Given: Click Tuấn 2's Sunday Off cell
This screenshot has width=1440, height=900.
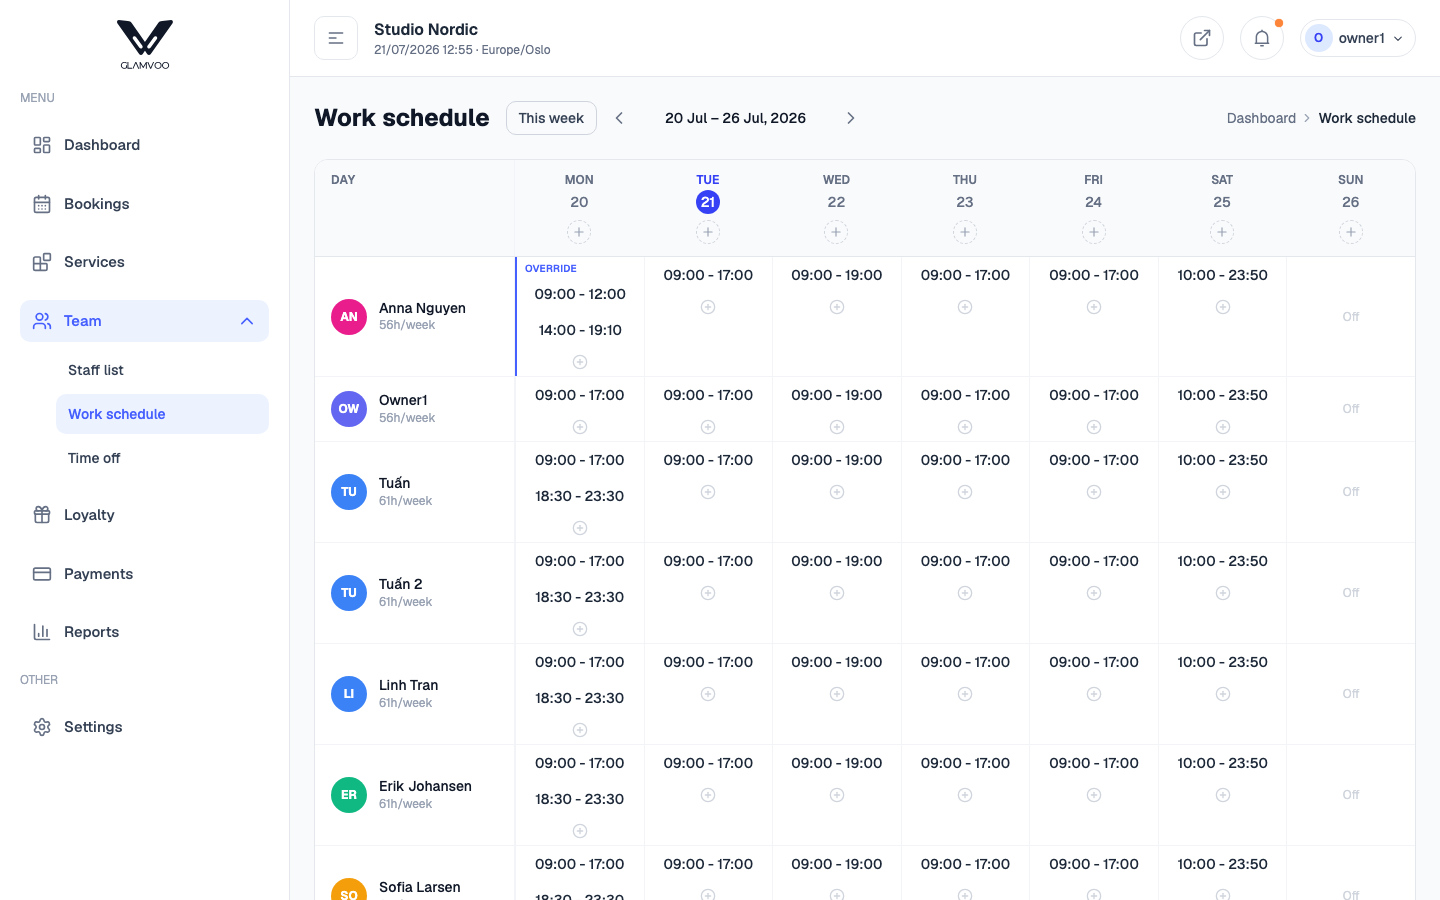Looking at the screenshot, I should click(1351, 593).
